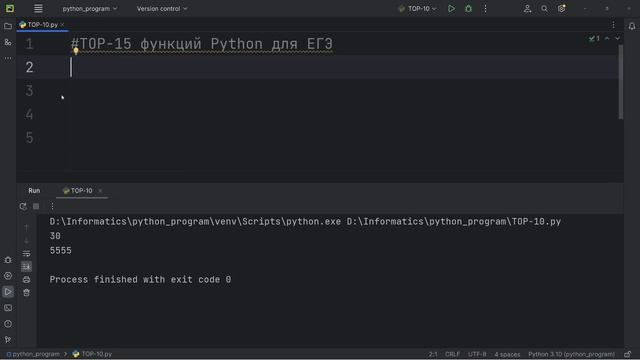The height and width of the screenshot is (360, 640).
Task: Open the Project tool window folder icon
Action: (8, 26)
